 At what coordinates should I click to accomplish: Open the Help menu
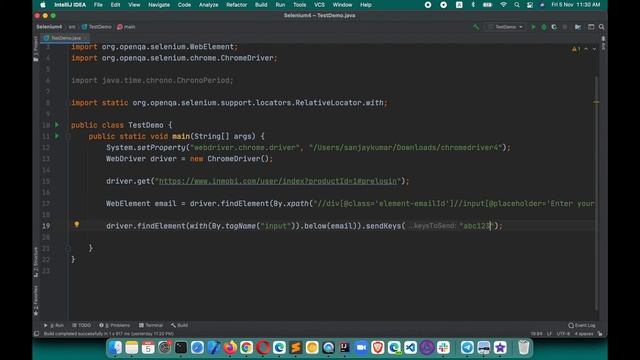[366, 5]
